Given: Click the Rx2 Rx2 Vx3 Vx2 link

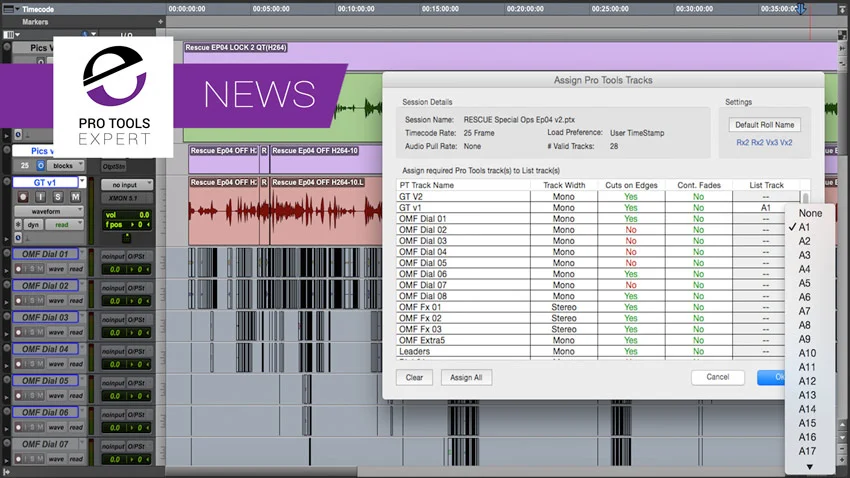Looking at the screenshot, I should tap(764, 143).
